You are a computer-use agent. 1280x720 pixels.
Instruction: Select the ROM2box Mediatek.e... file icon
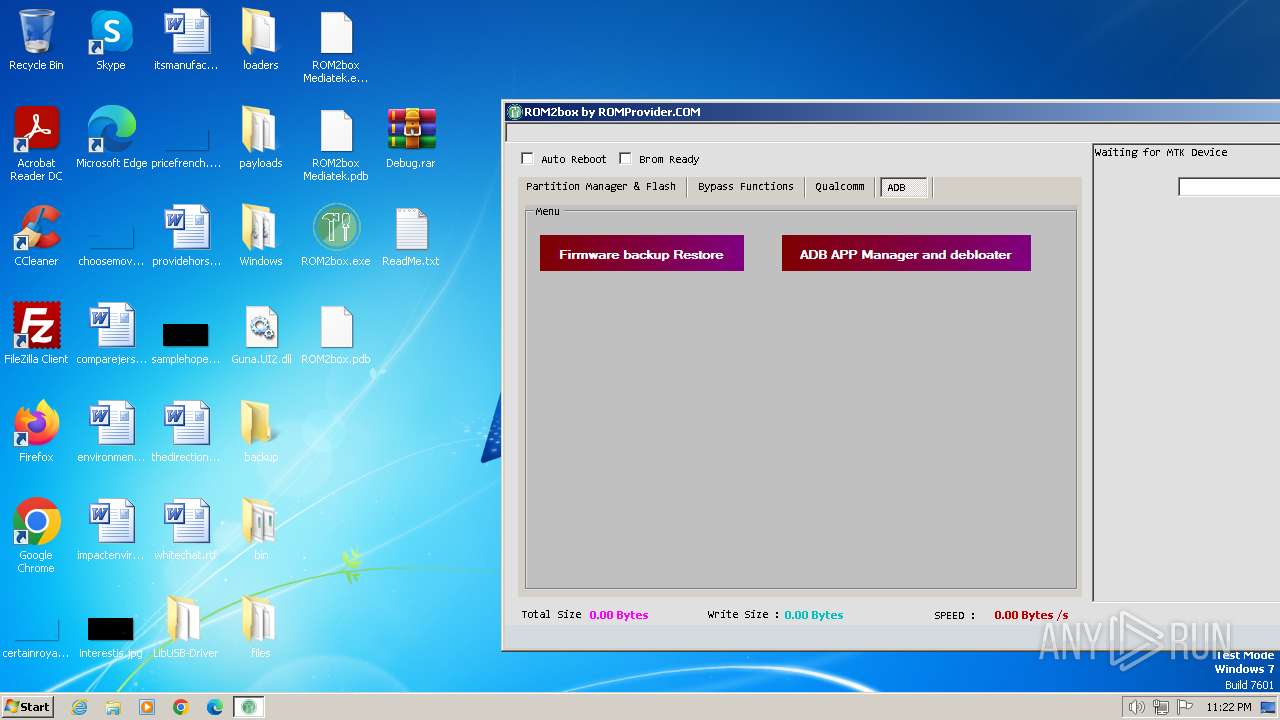tap(336, 46)
